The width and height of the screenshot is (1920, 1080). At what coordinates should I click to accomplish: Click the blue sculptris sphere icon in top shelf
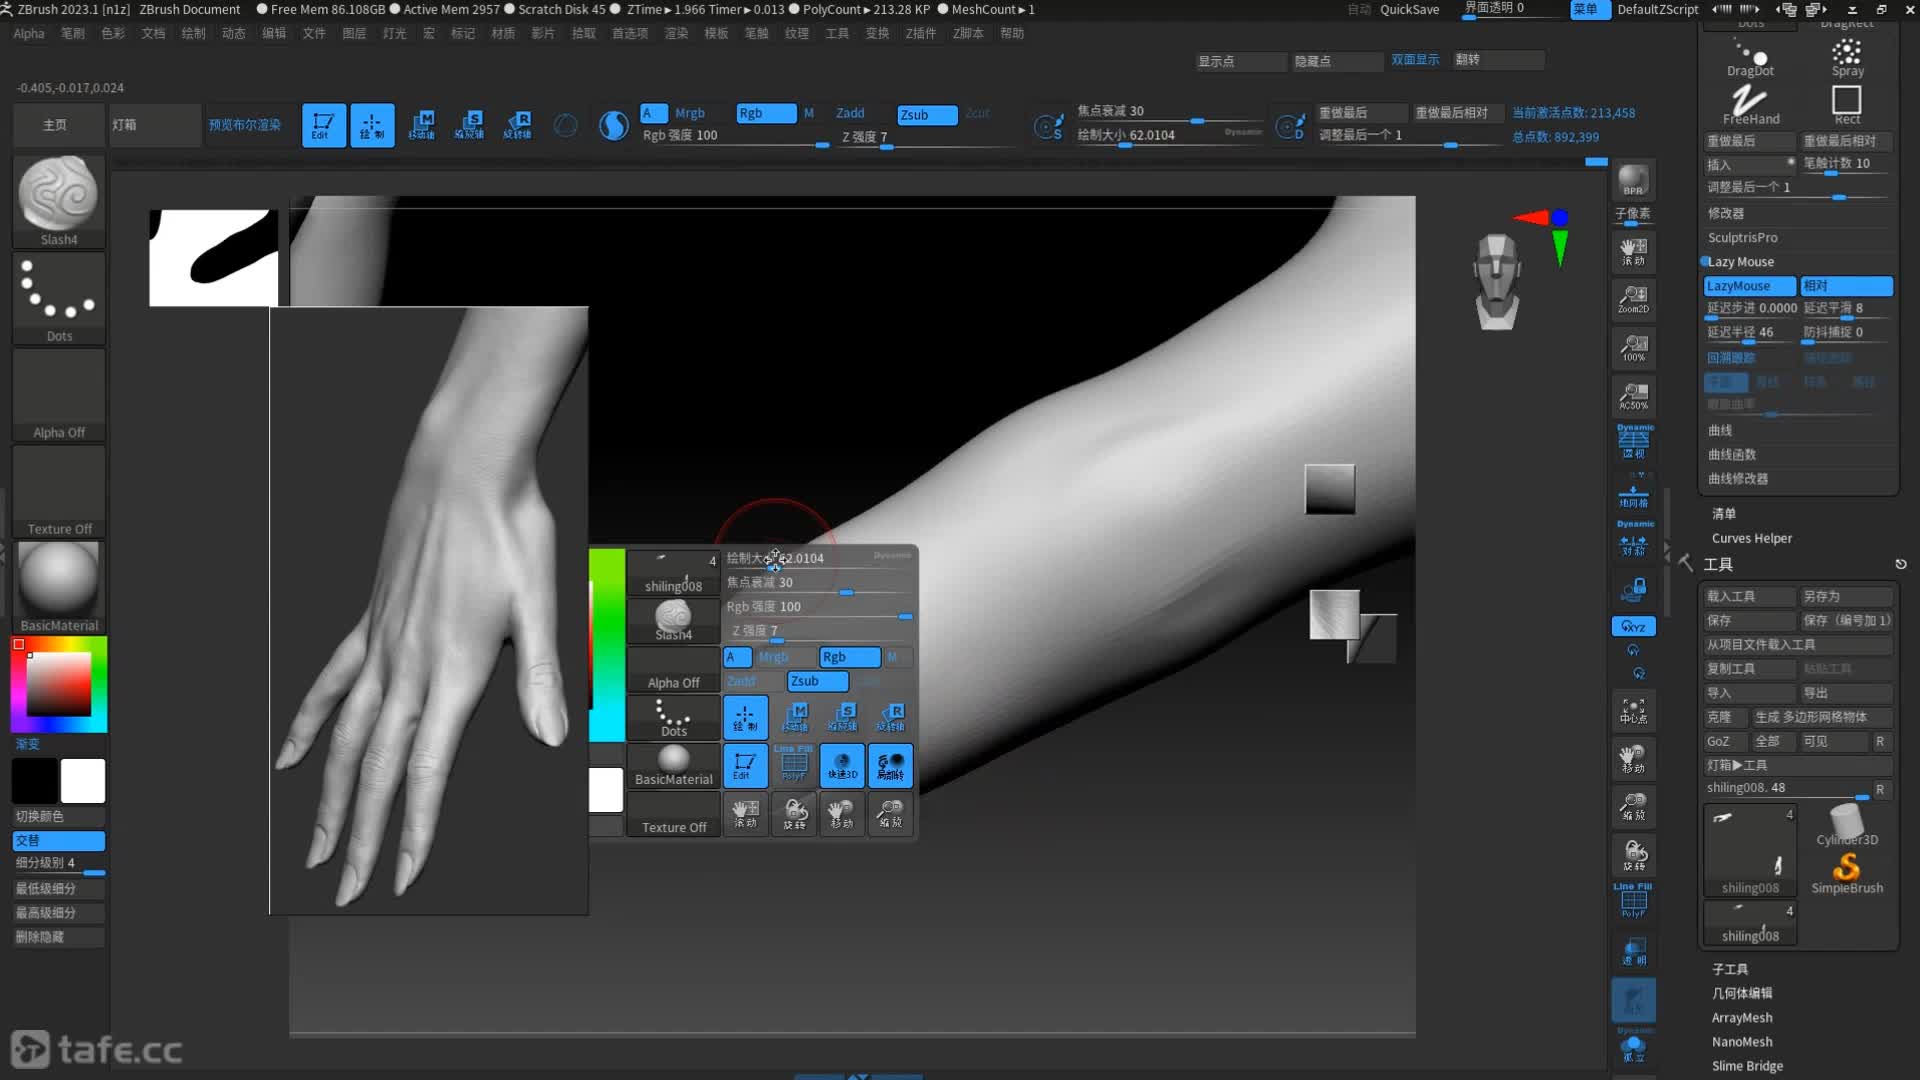coord(613,125)
